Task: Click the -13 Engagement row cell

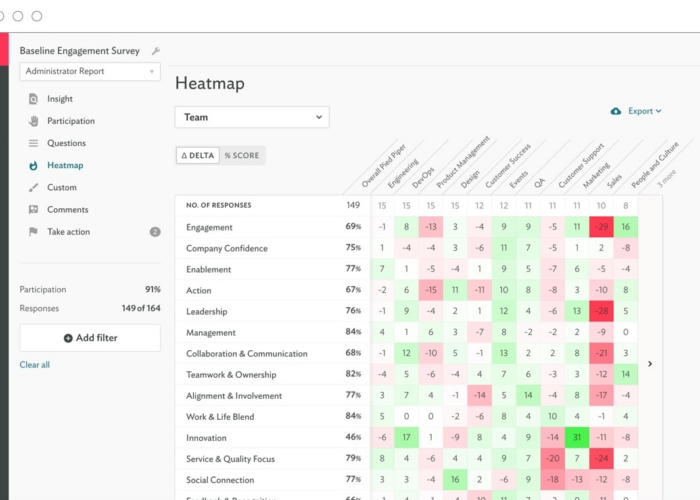Action: (x=431, y=227)
